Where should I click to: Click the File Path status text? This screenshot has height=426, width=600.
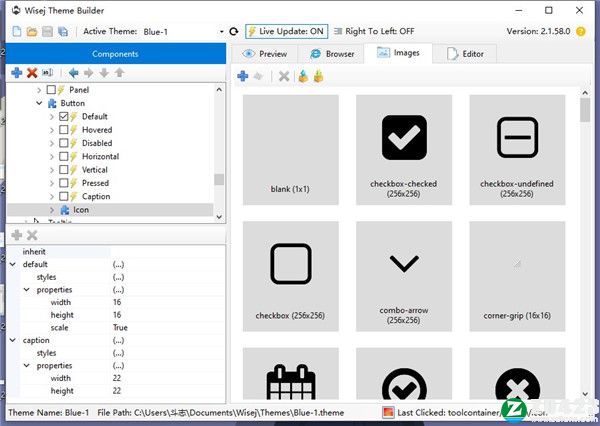(x=220, y=413)
